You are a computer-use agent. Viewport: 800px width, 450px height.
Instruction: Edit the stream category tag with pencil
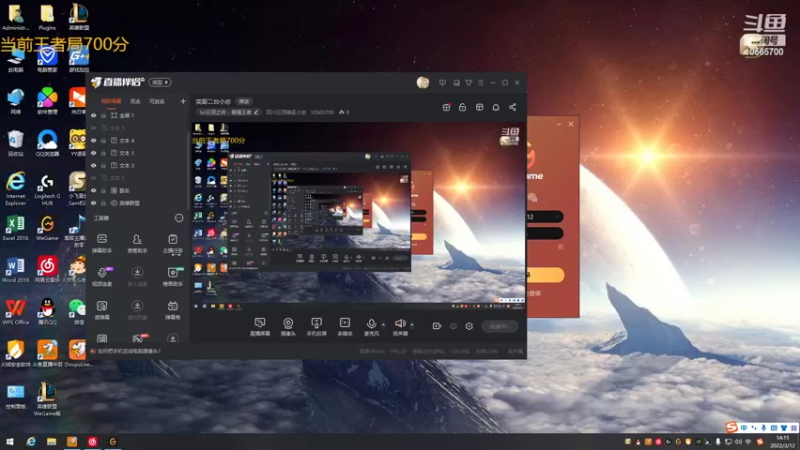tap(256, 112)
